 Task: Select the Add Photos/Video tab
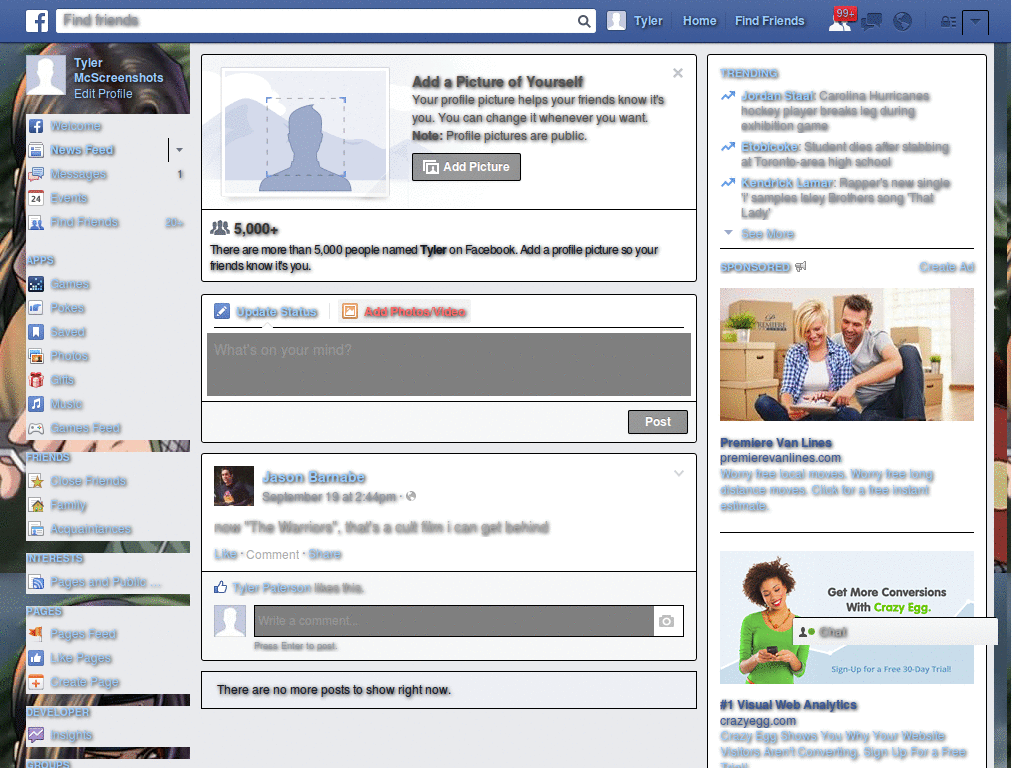click(x=404, y=312)
